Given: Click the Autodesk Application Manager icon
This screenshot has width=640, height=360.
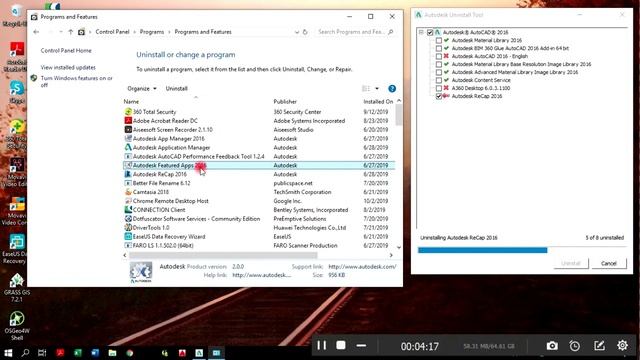Looking at the screenshot, I should [128, 147].
